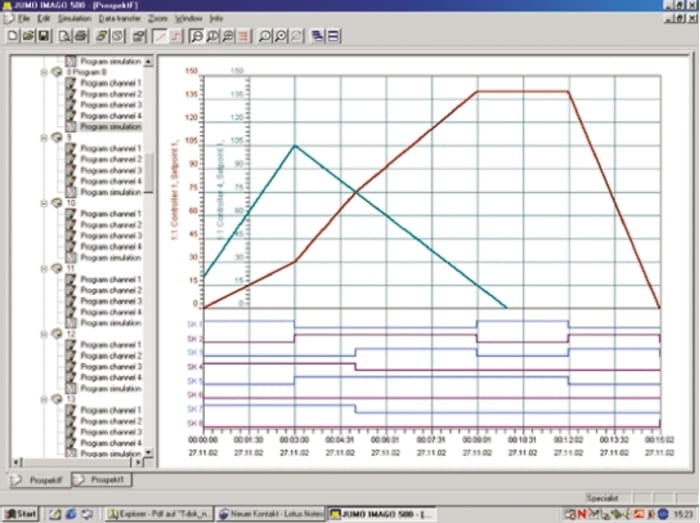Click the second magnifier zoom icon
The width and height of the screenshot is (700, 523).
pyautogui.click(x=212, y=36)
